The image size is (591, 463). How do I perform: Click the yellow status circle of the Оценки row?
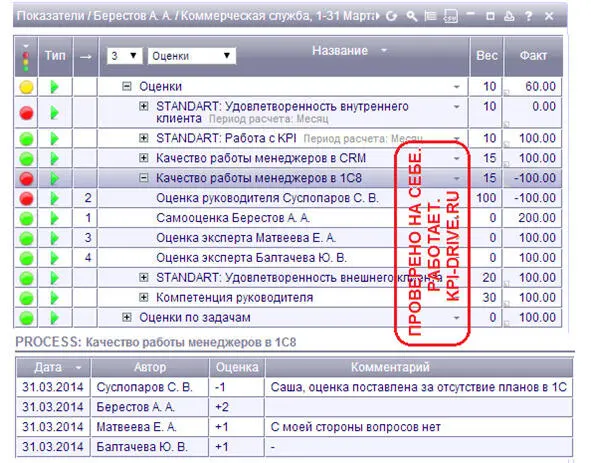[x=26, y=87]
